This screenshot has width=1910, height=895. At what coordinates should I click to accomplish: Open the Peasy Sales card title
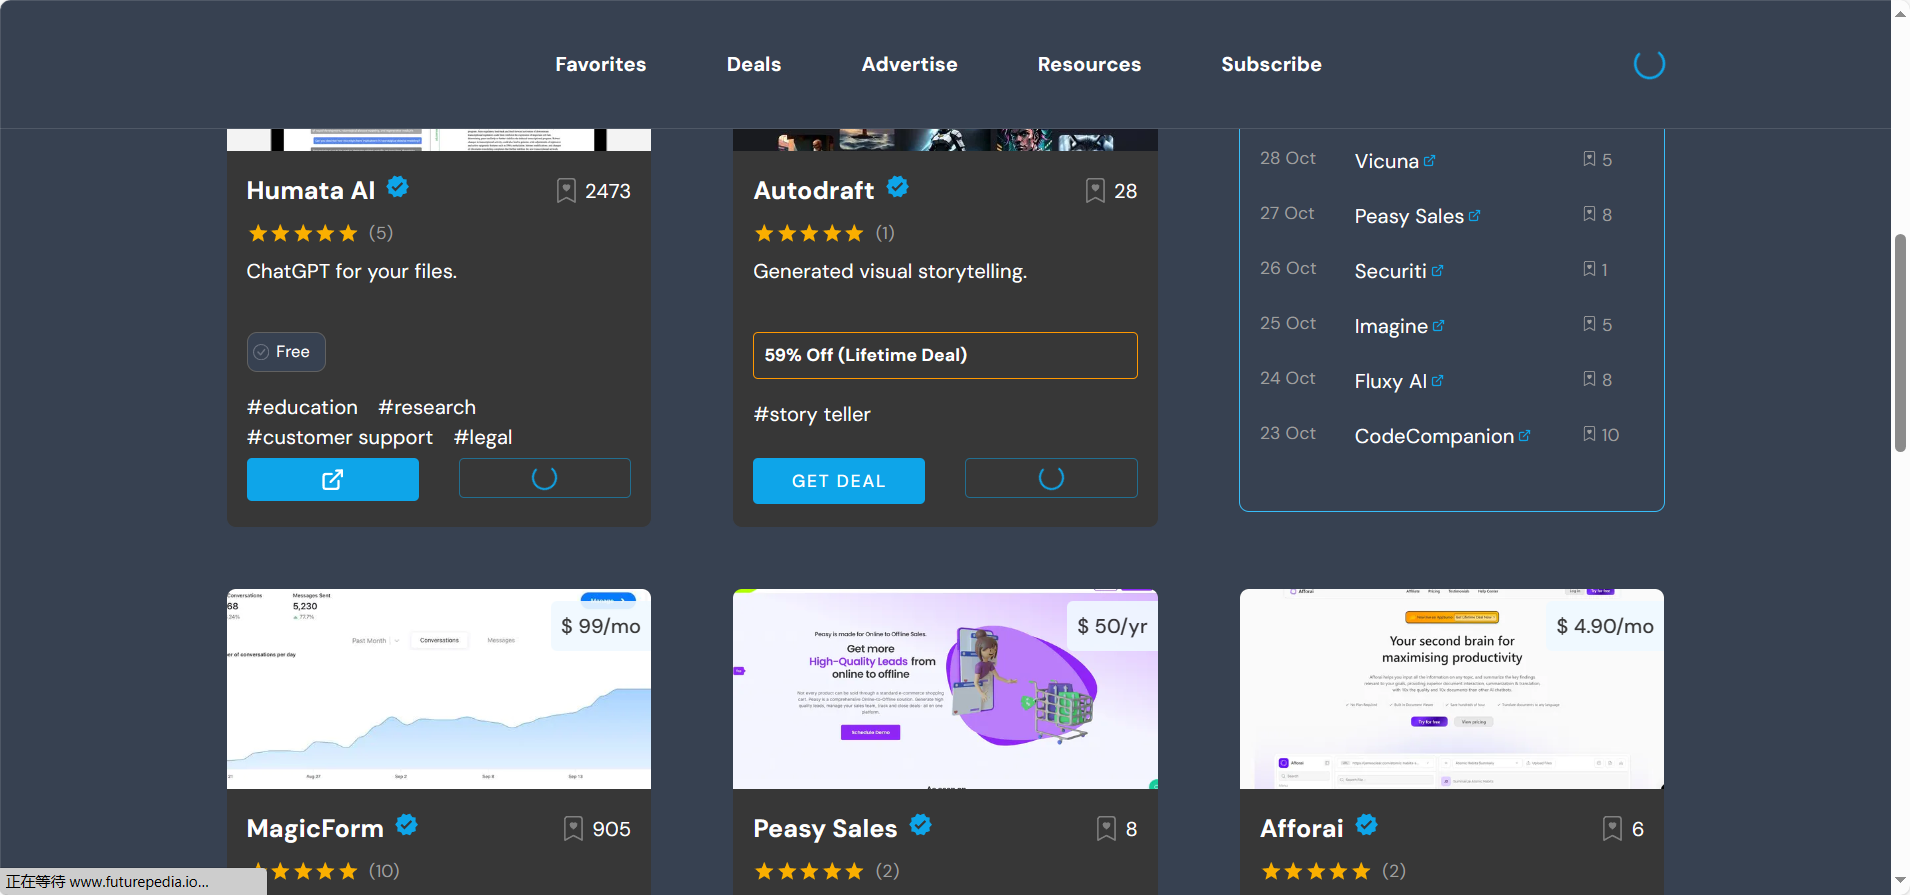click(825, 828)
